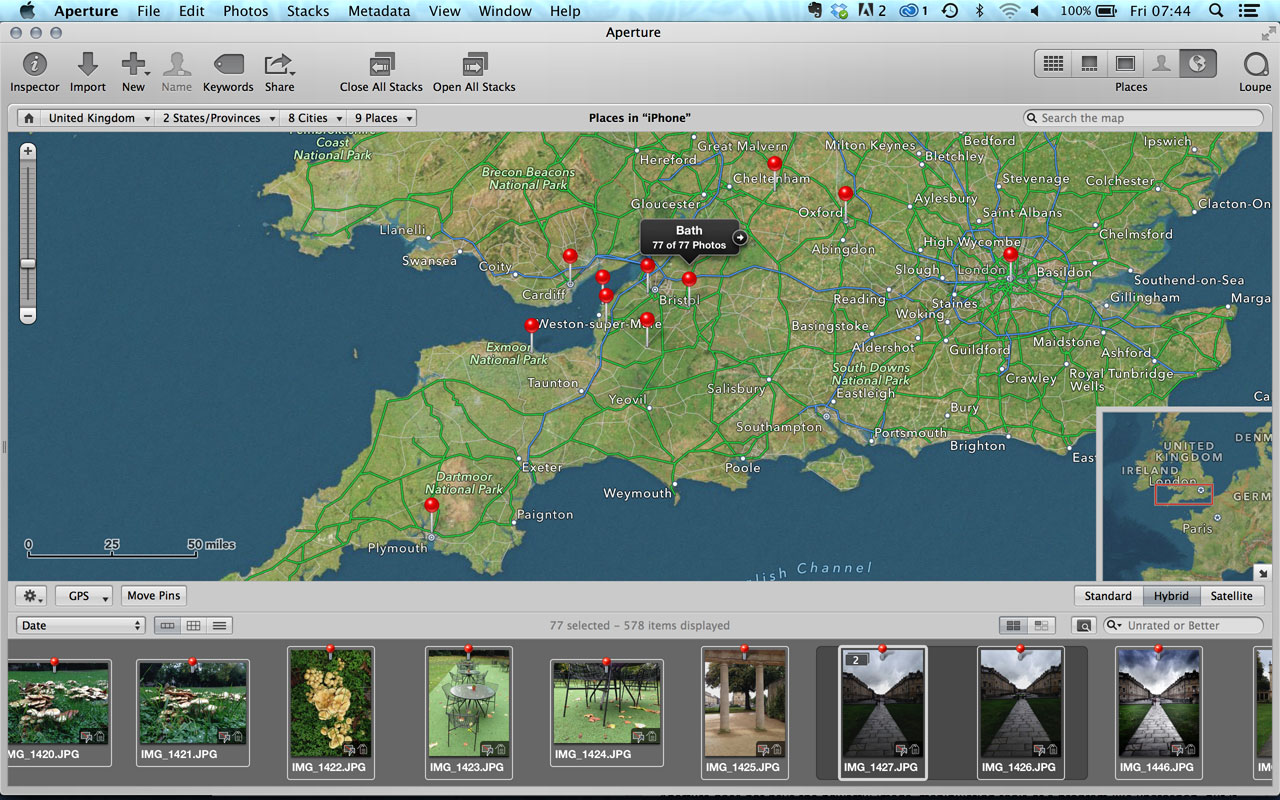Switch browser to filmstrip view
Image resolution: width=1280 pixels, height=800 pixels.
(x=167, y=625)
